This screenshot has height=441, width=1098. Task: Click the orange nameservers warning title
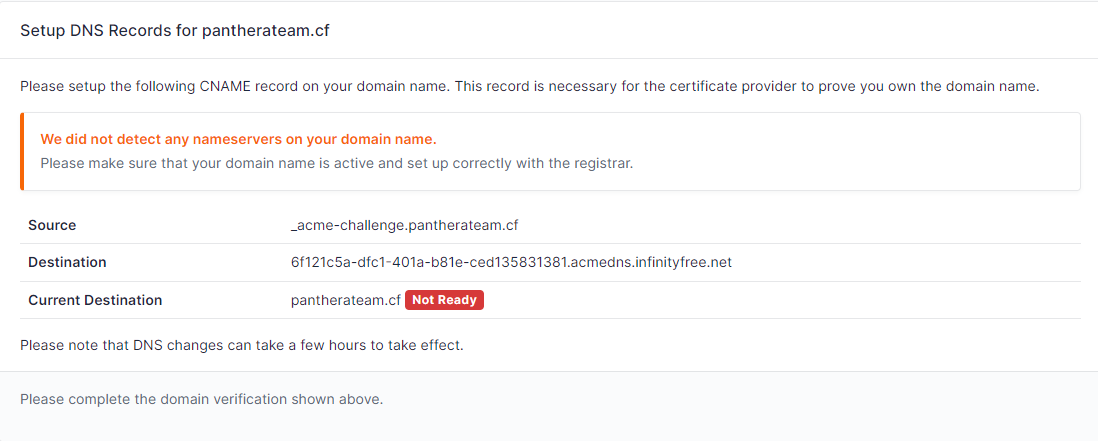point(238,139)
